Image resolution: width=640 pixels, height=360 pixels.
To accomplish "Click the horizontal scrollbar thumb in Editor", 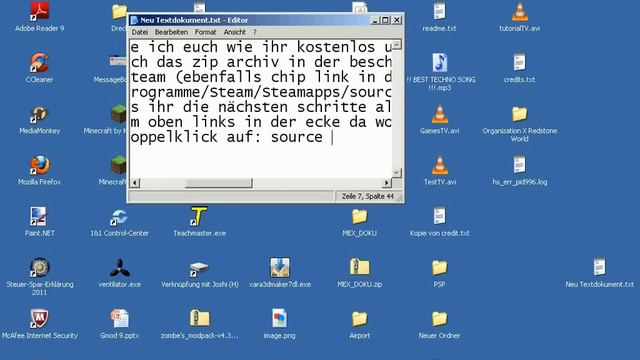I will (218, 183).
